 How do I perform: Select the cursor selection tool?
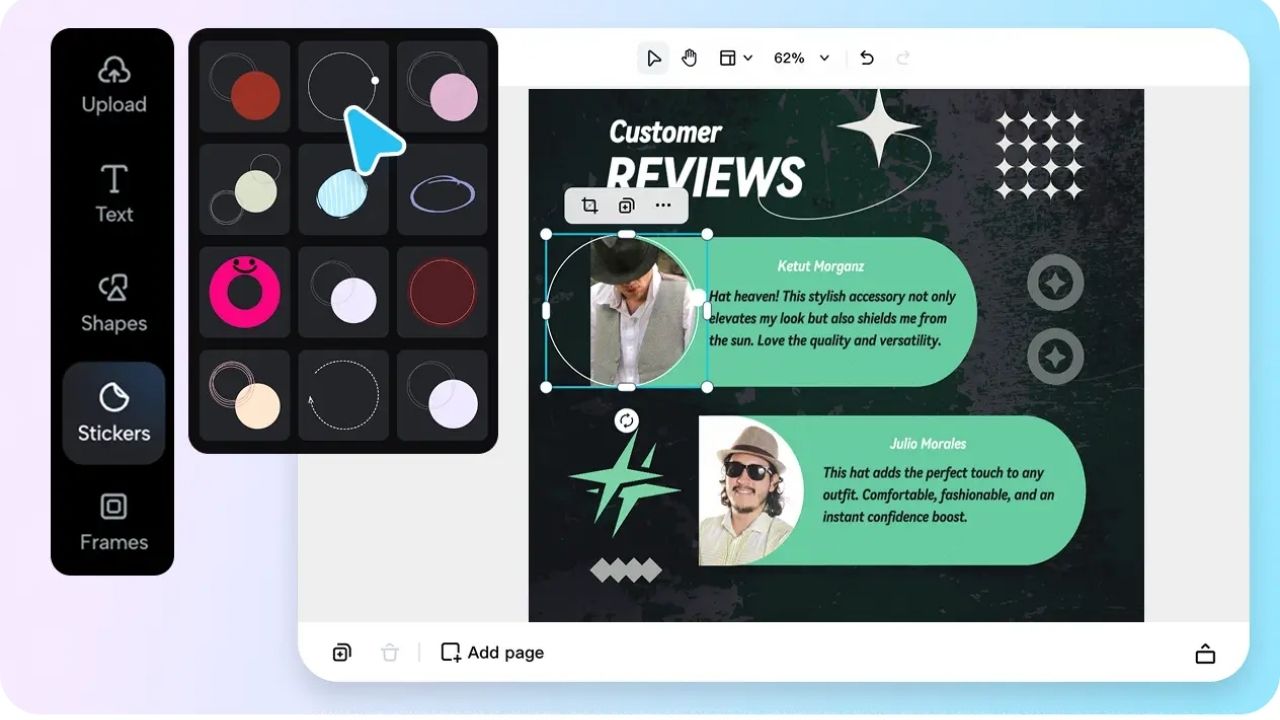pos(652,57)
